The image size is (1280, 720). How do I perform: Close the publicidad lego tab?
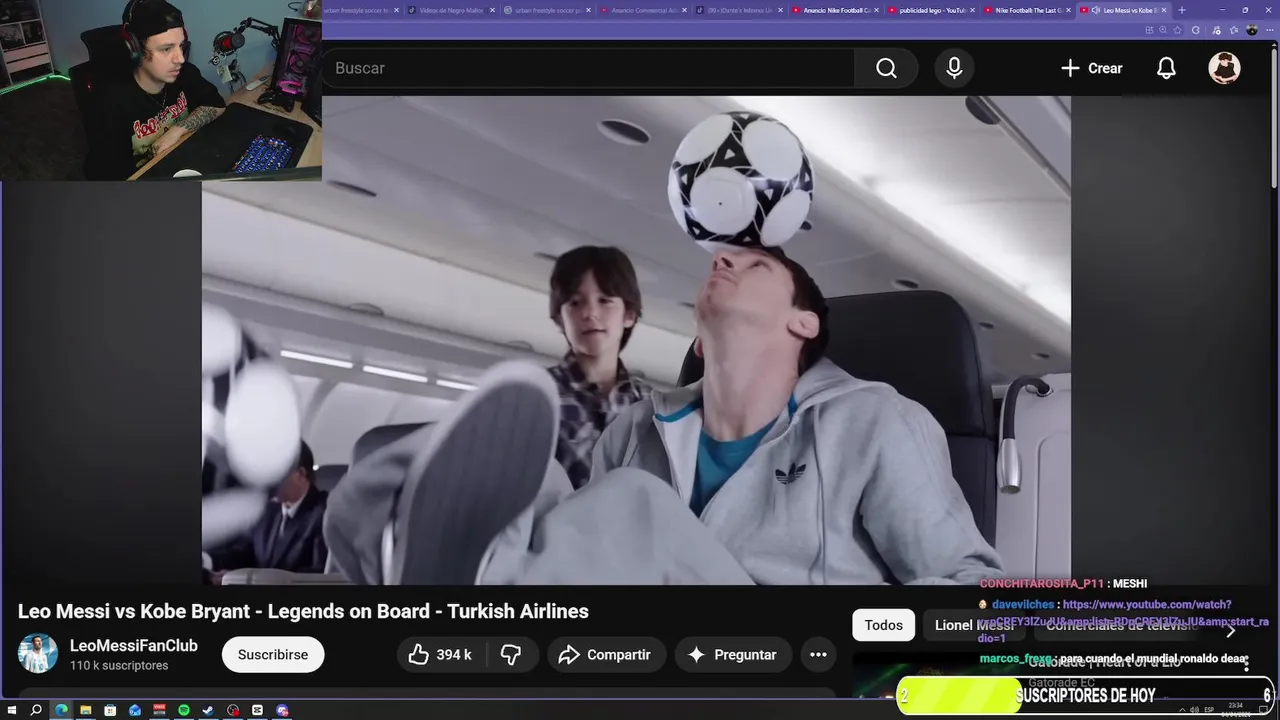click(x=971, y=10)
